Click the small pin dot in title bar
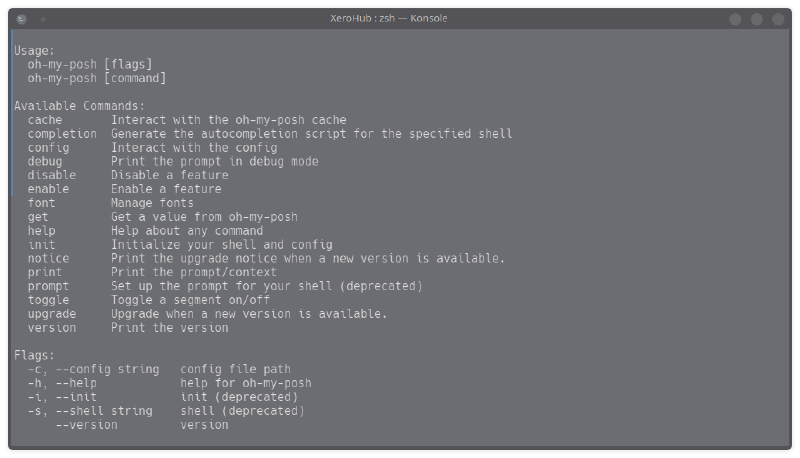This screenshot has height=458, width=800. [x=43, y=18]
